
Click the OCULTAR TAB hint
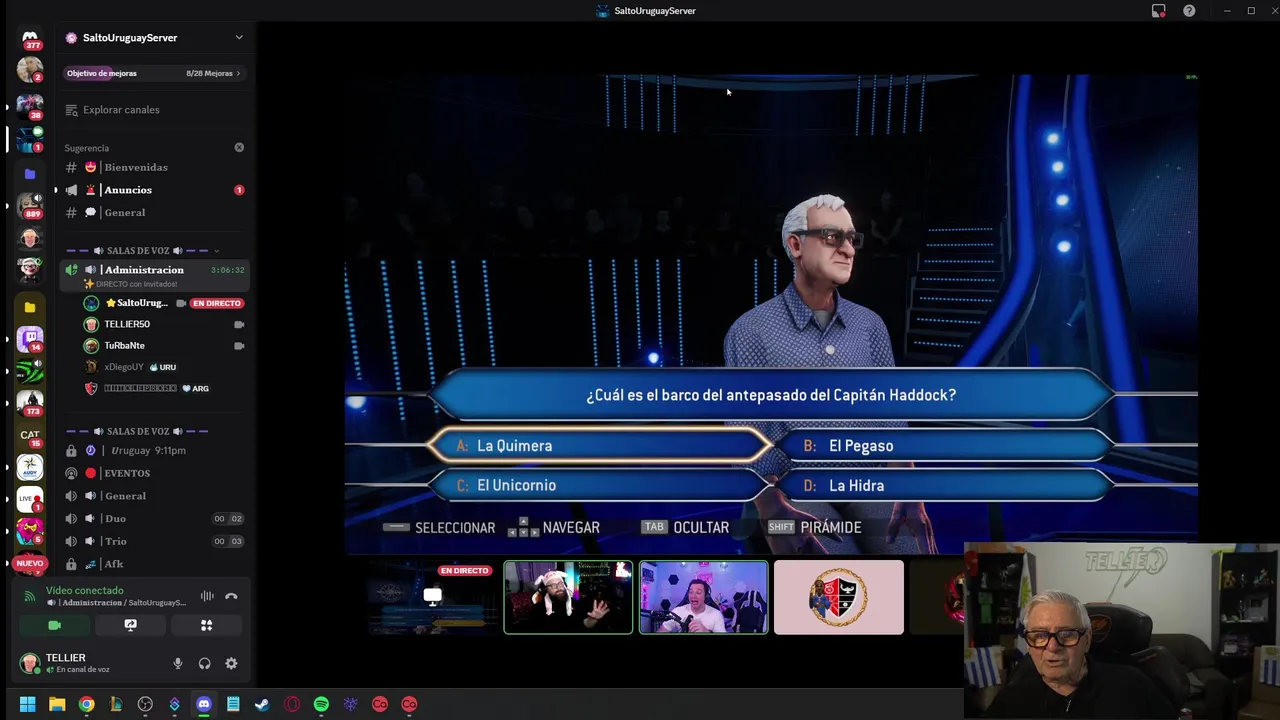click(x=686, y=528)
